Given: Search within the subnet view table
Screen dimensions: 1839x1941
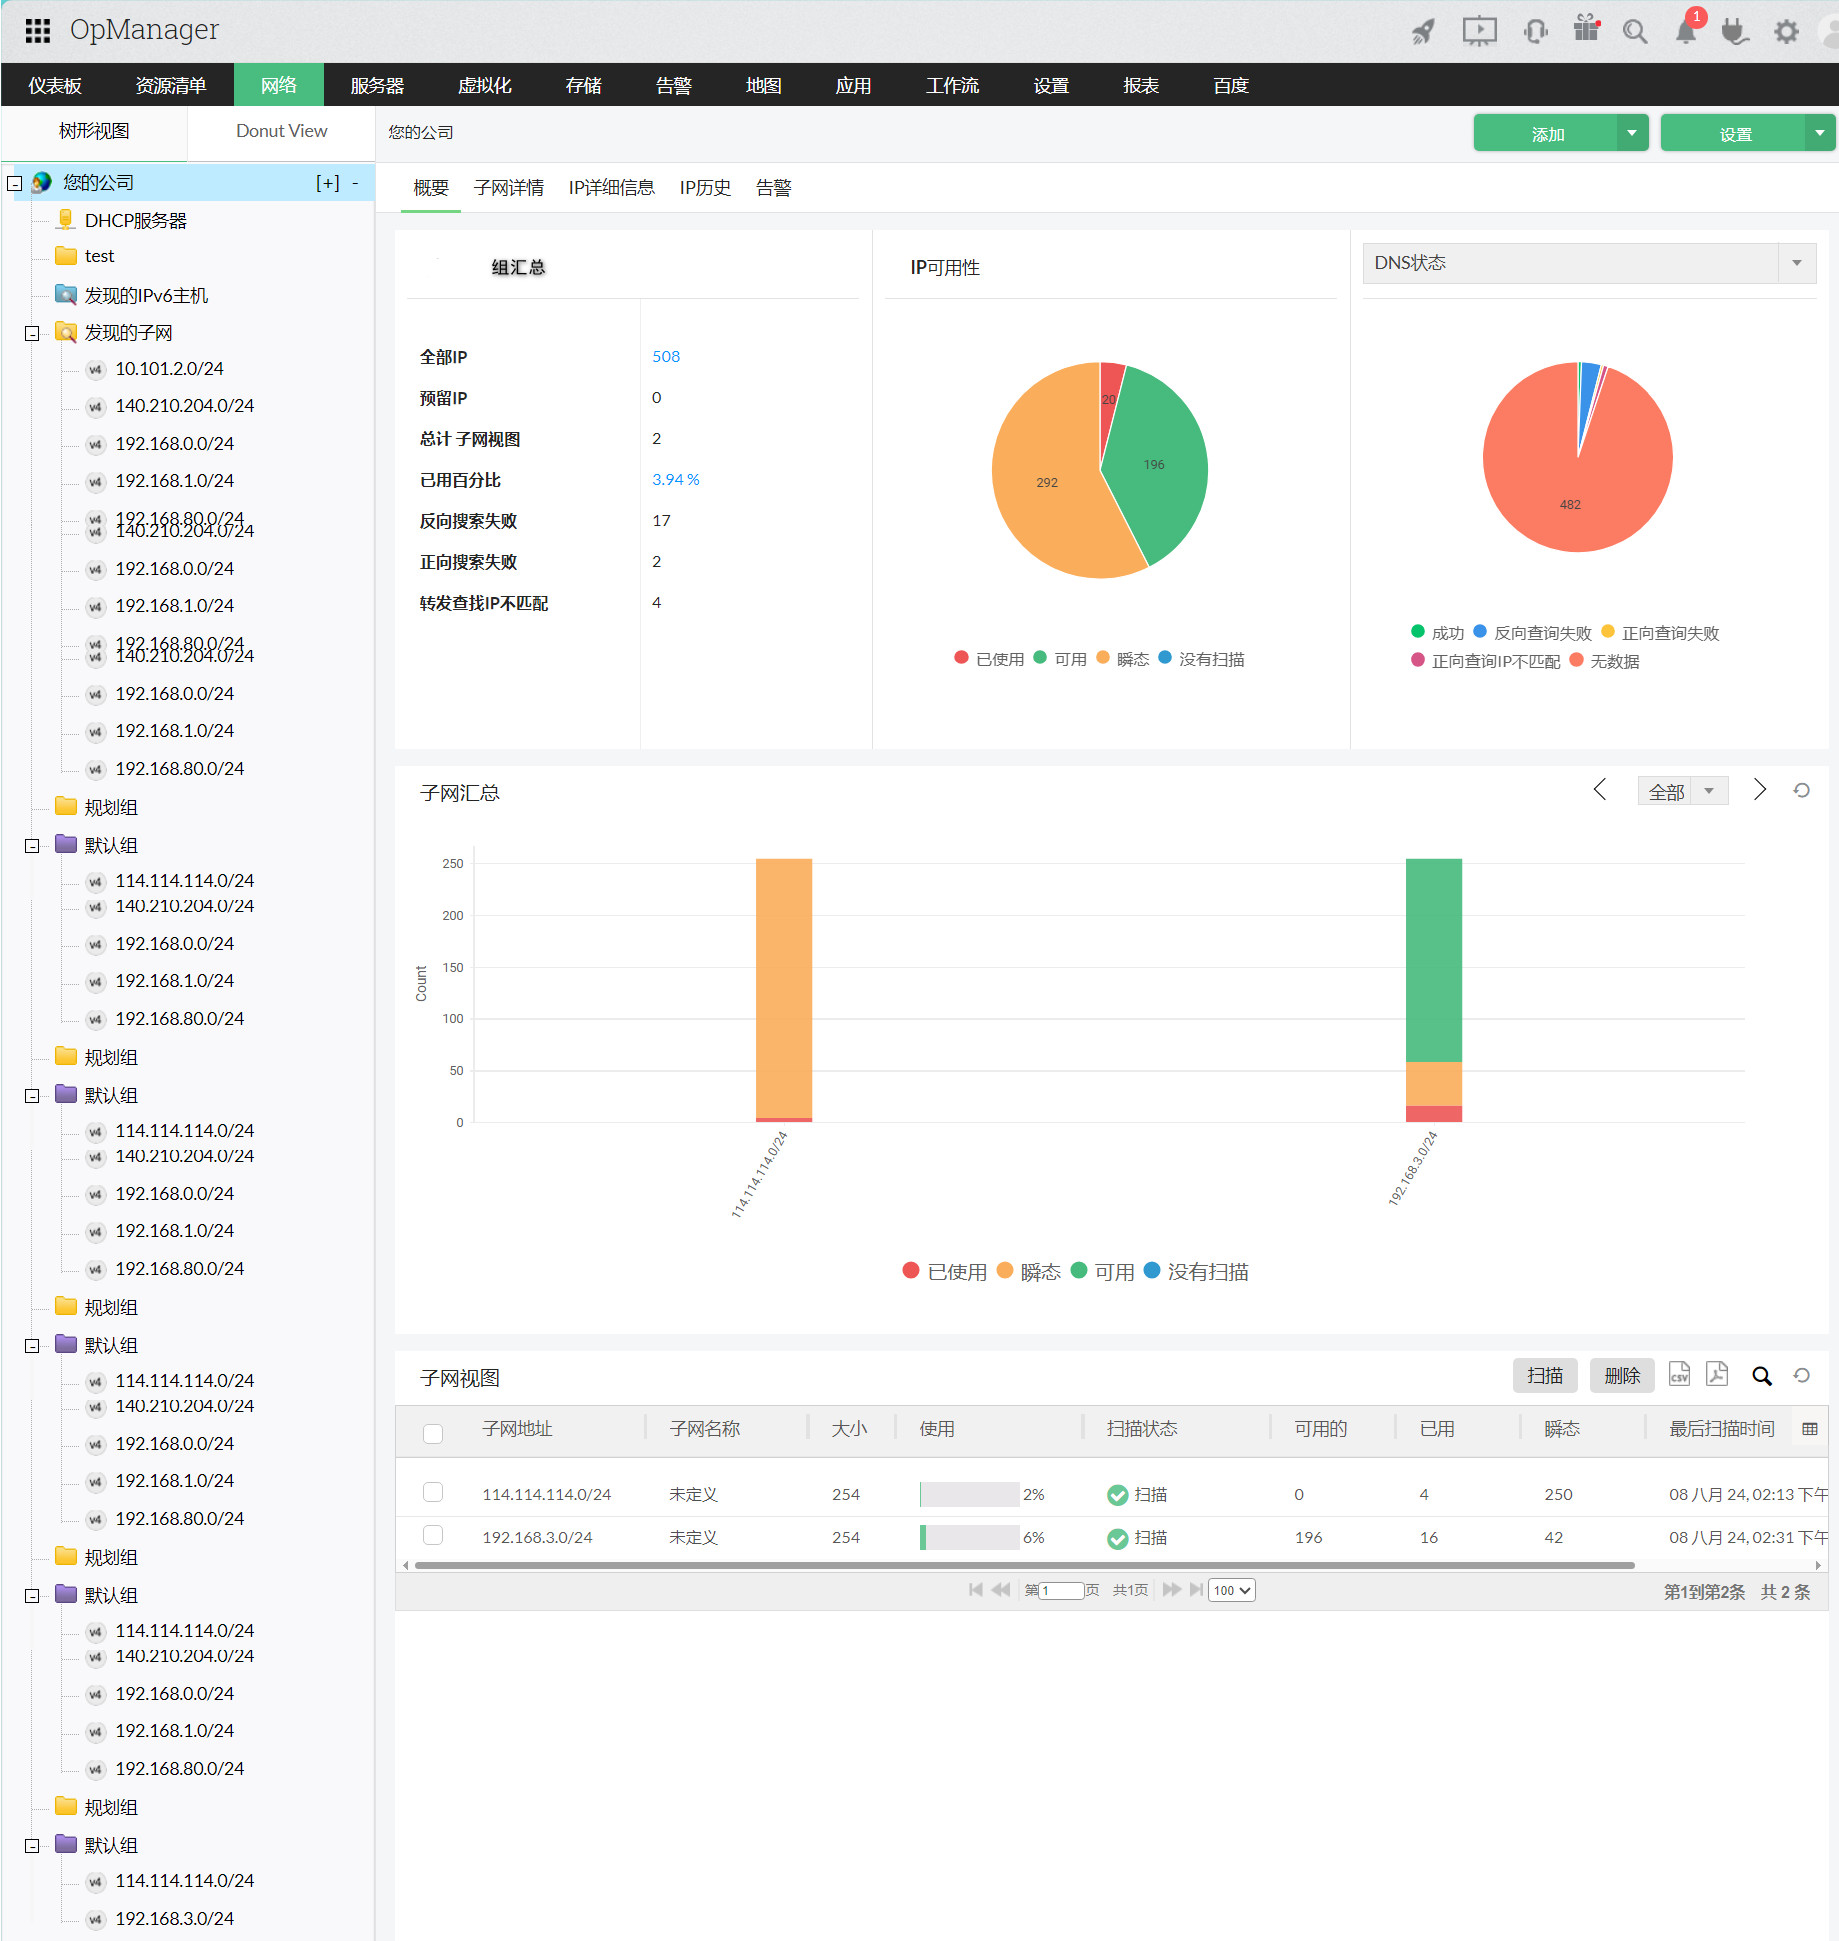Looking at the screenshot, I should click(x=1762, y=1376).
